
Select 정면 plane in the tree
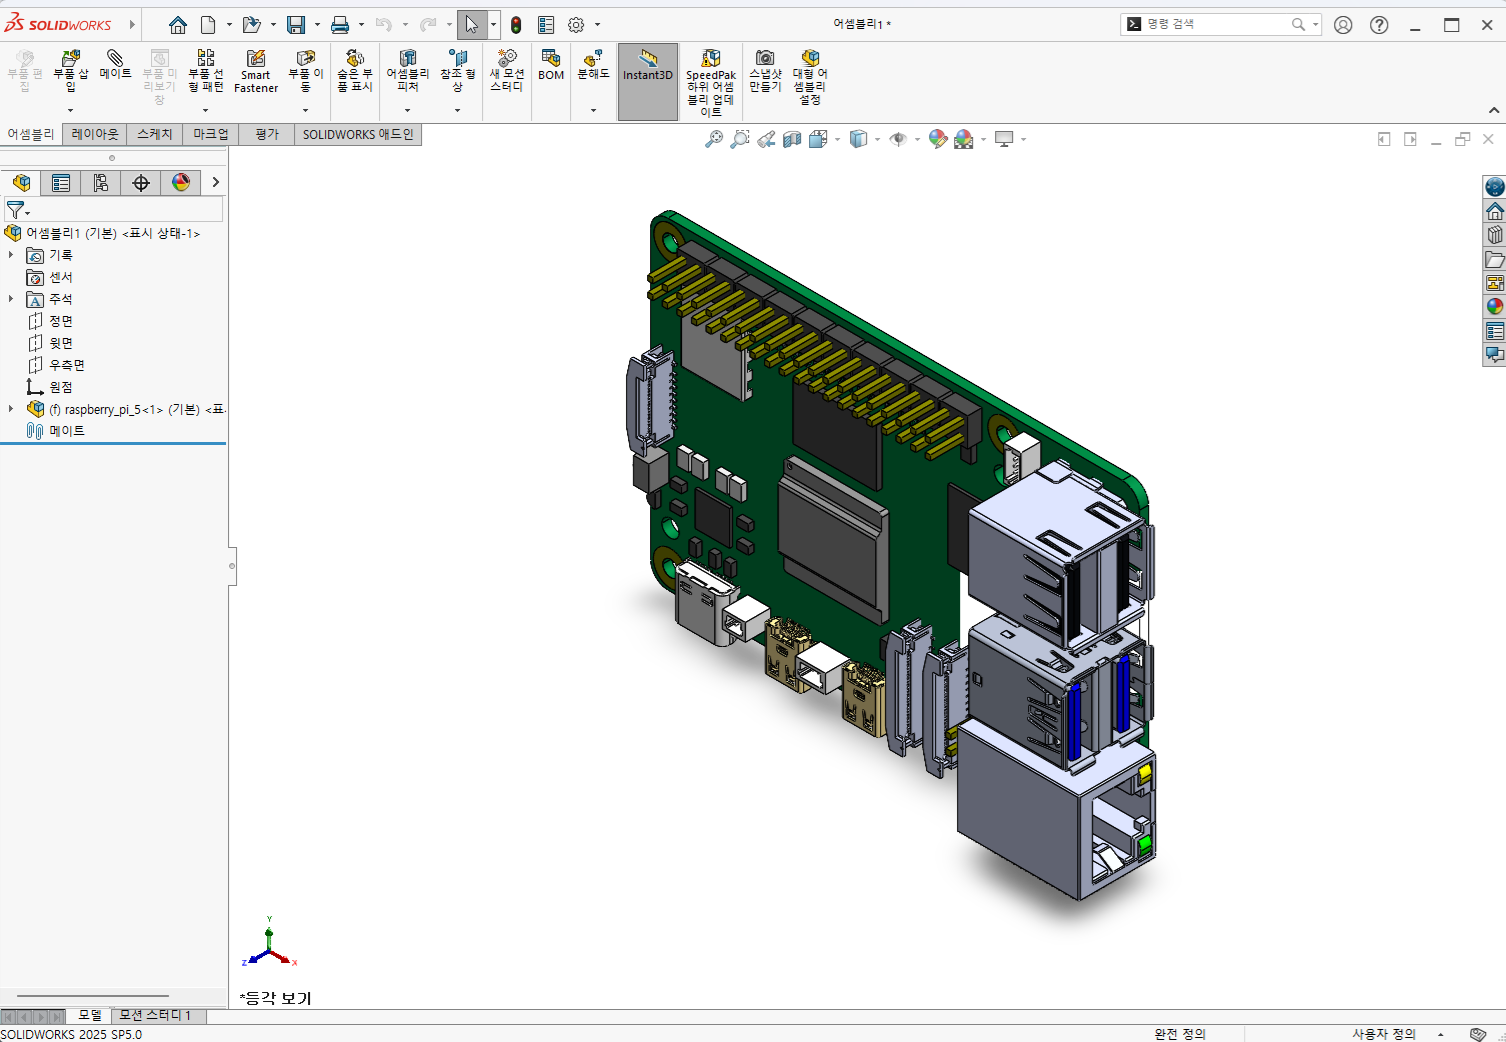pos(61,321)
